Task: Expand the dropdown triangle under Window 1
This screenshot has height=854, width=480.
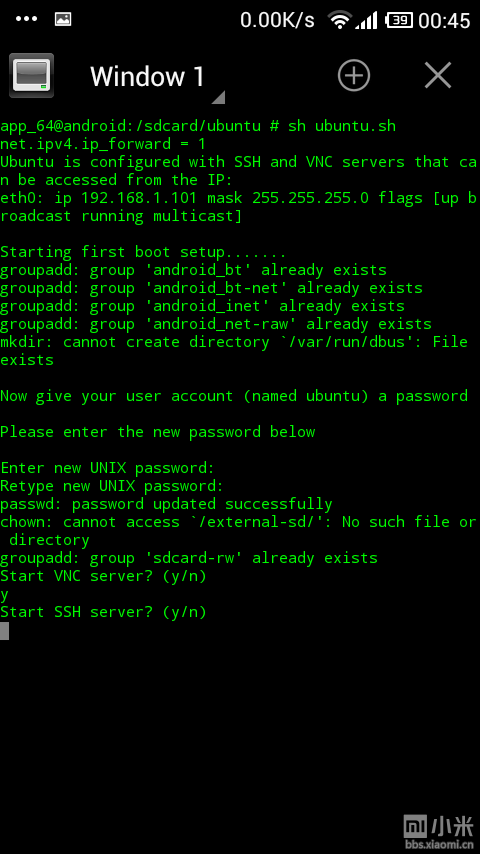Action: (218, 97)
